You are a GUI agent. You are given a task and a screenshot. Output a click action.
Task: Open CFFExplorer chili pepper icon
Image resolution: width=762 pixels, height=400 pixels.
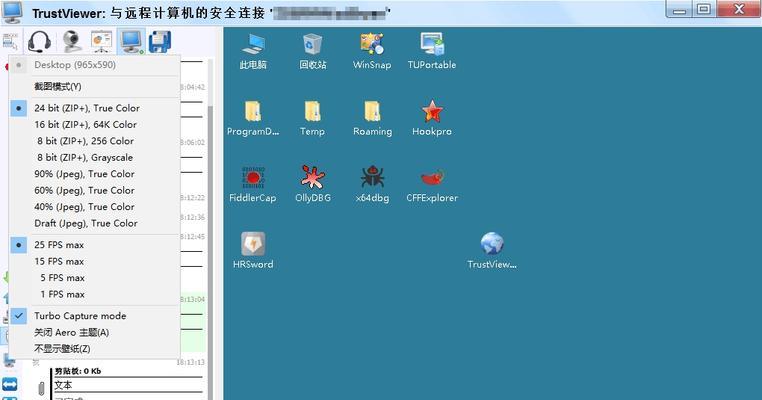coord(432,184)
